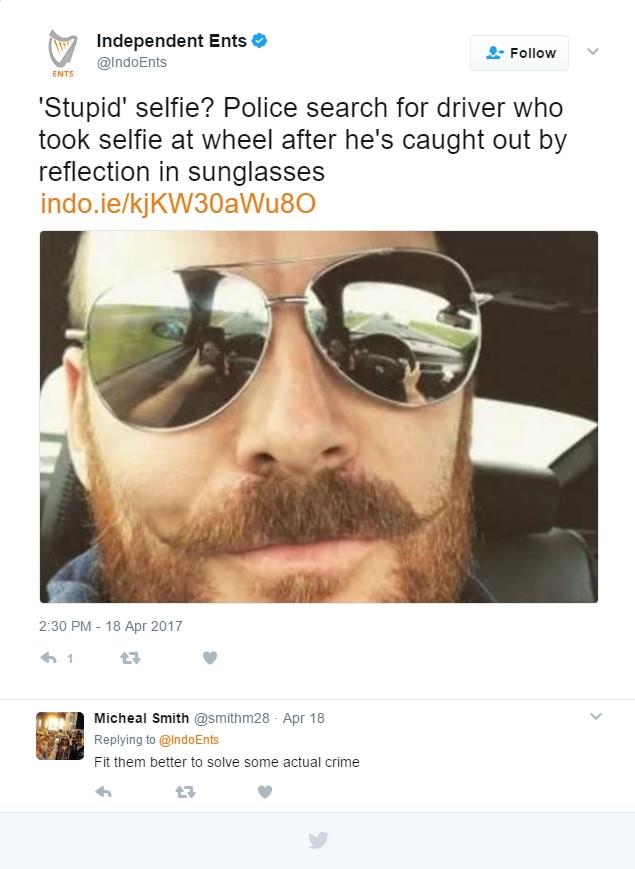Click the @IndoEnts mention in the reply
635x869 pixels.
[x=189, y=740]
